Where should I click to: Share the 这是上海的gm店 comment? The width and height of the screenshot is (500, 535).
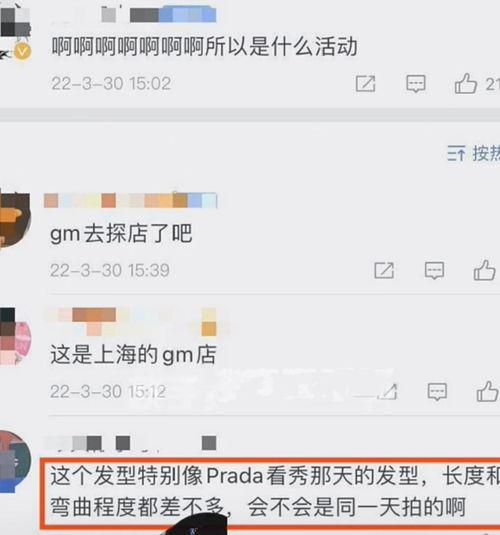click(x=387, y=391)
